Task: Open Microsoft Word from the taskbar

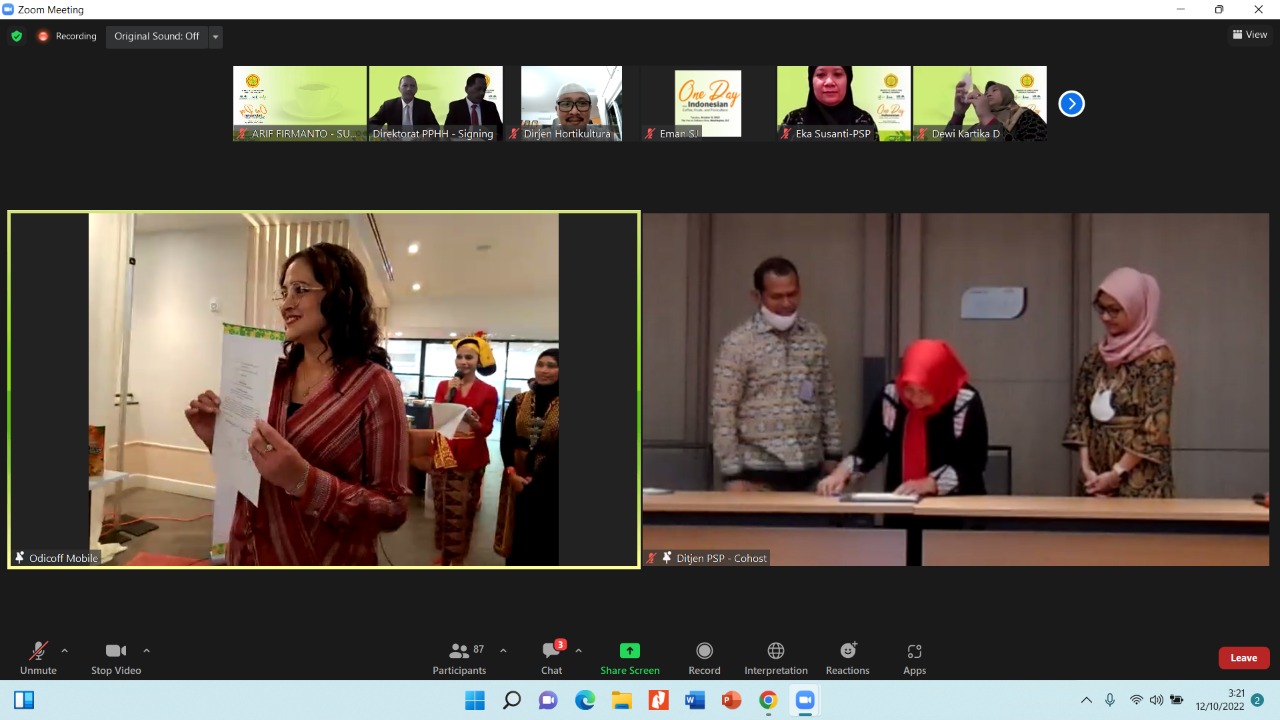Action: point(695,700)
